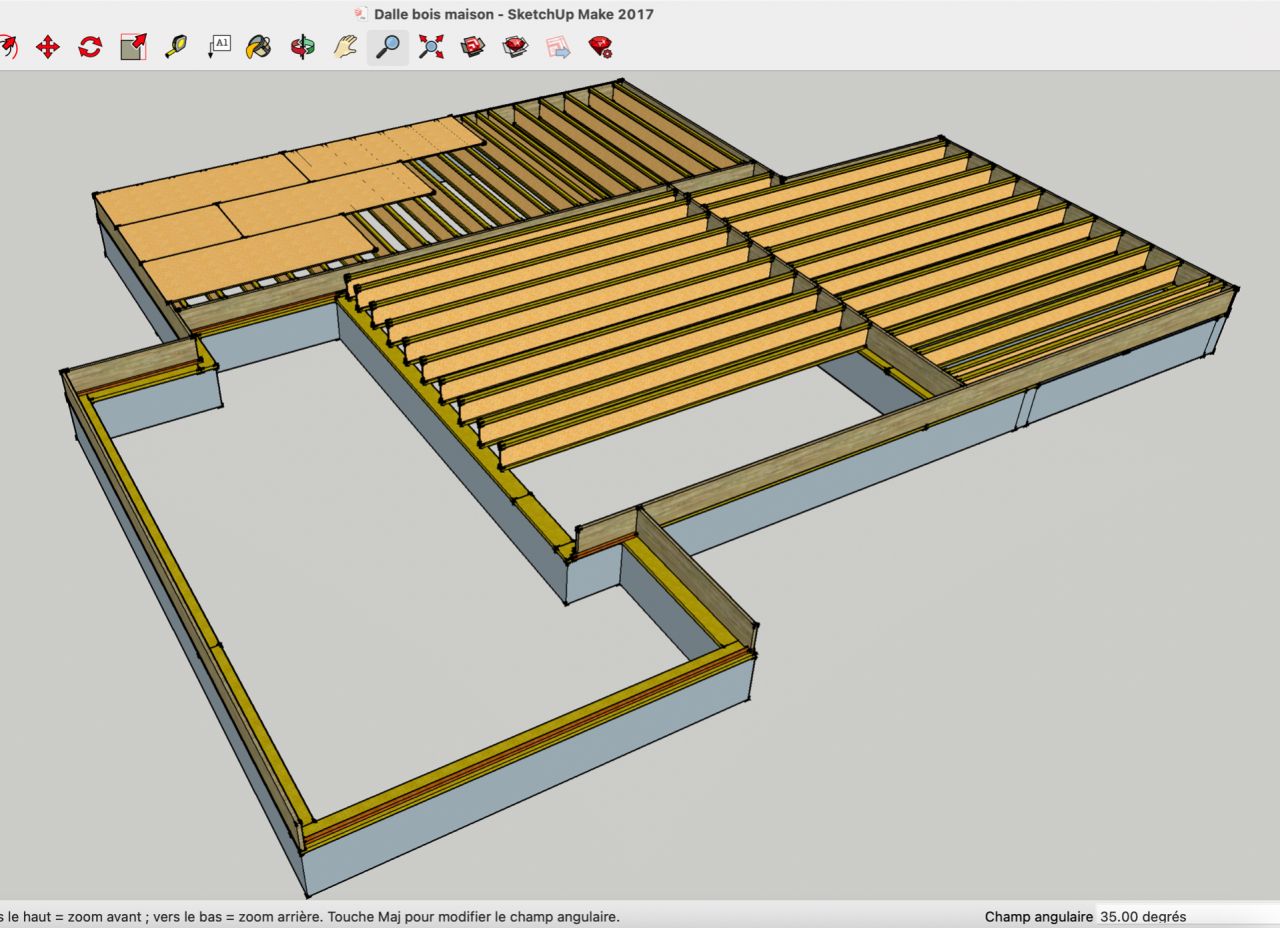Activate the Scale tool

133,47
